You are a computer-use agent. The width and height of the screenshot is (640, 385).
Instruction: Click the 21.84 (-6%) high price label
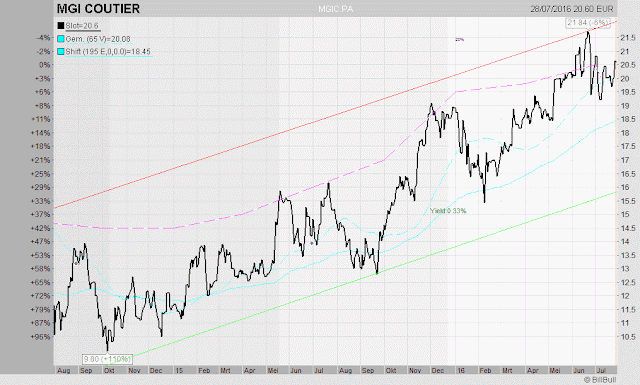pyautogui.click(x=588, y=22)
